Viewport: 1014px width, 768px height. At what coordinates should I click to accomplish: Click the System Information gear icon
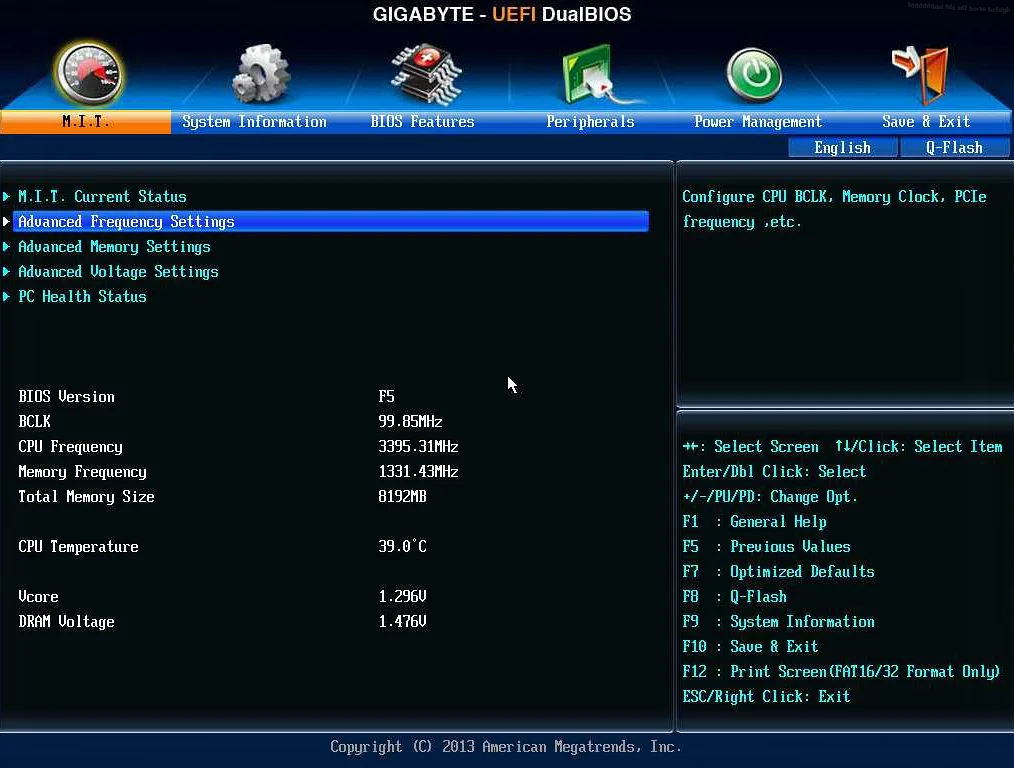coord(260,73)
